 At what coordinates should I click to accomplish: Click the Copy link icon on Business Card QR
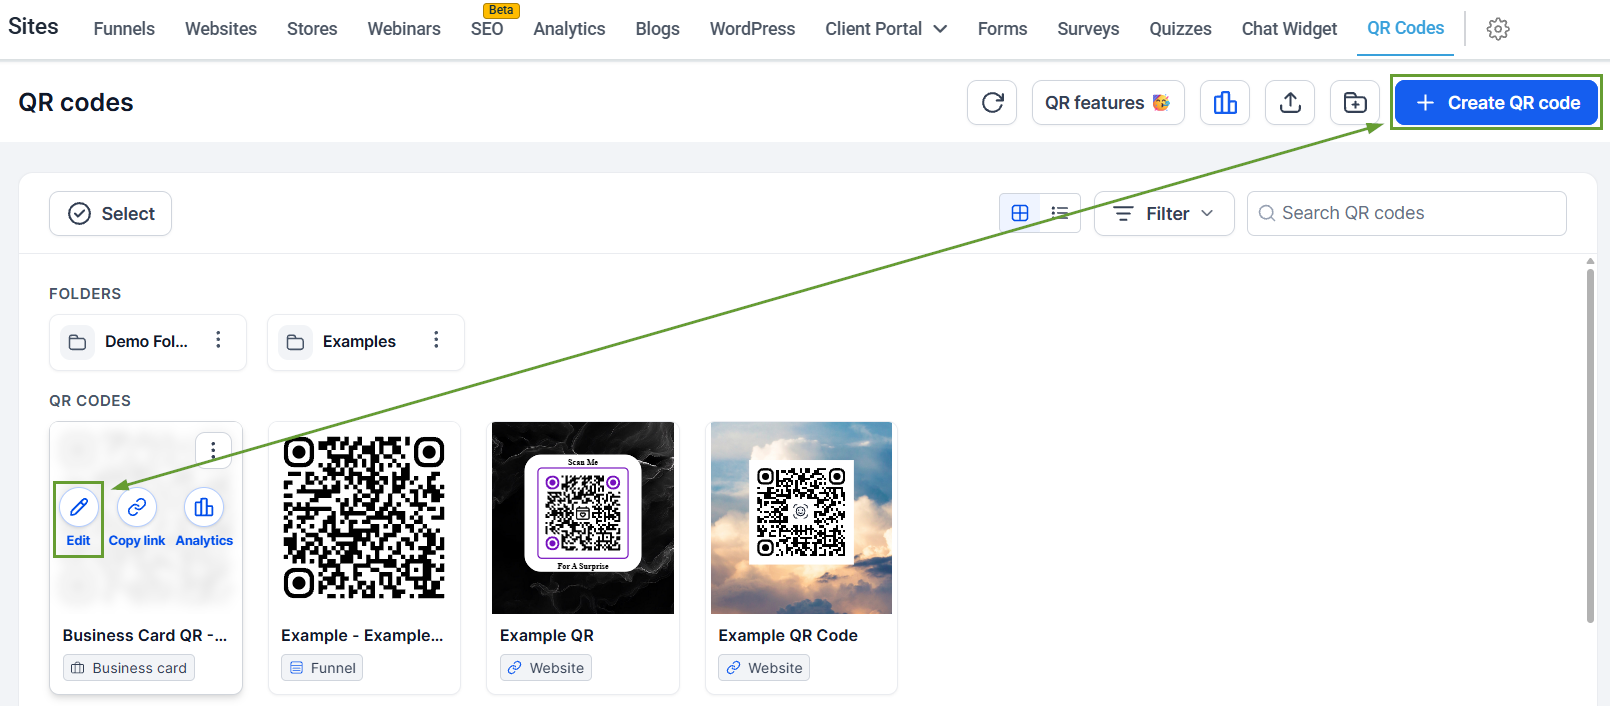point(137,507)
